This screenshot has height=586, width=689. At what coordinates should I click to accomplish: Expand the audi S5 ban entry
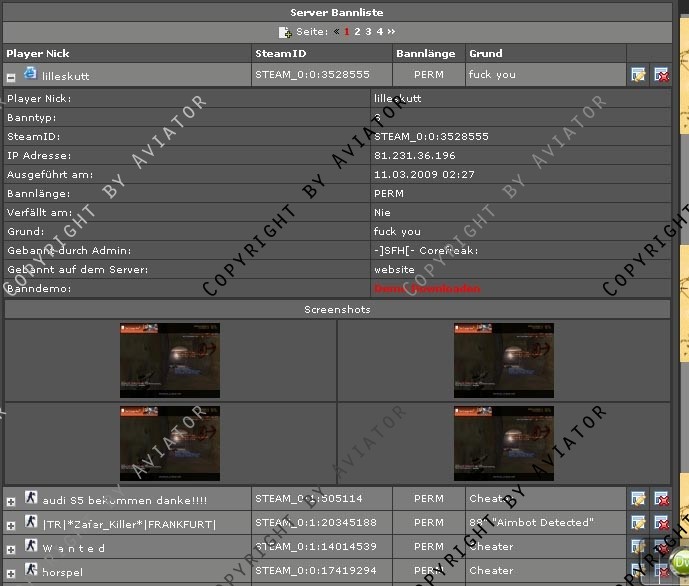(x=11, y=500)
